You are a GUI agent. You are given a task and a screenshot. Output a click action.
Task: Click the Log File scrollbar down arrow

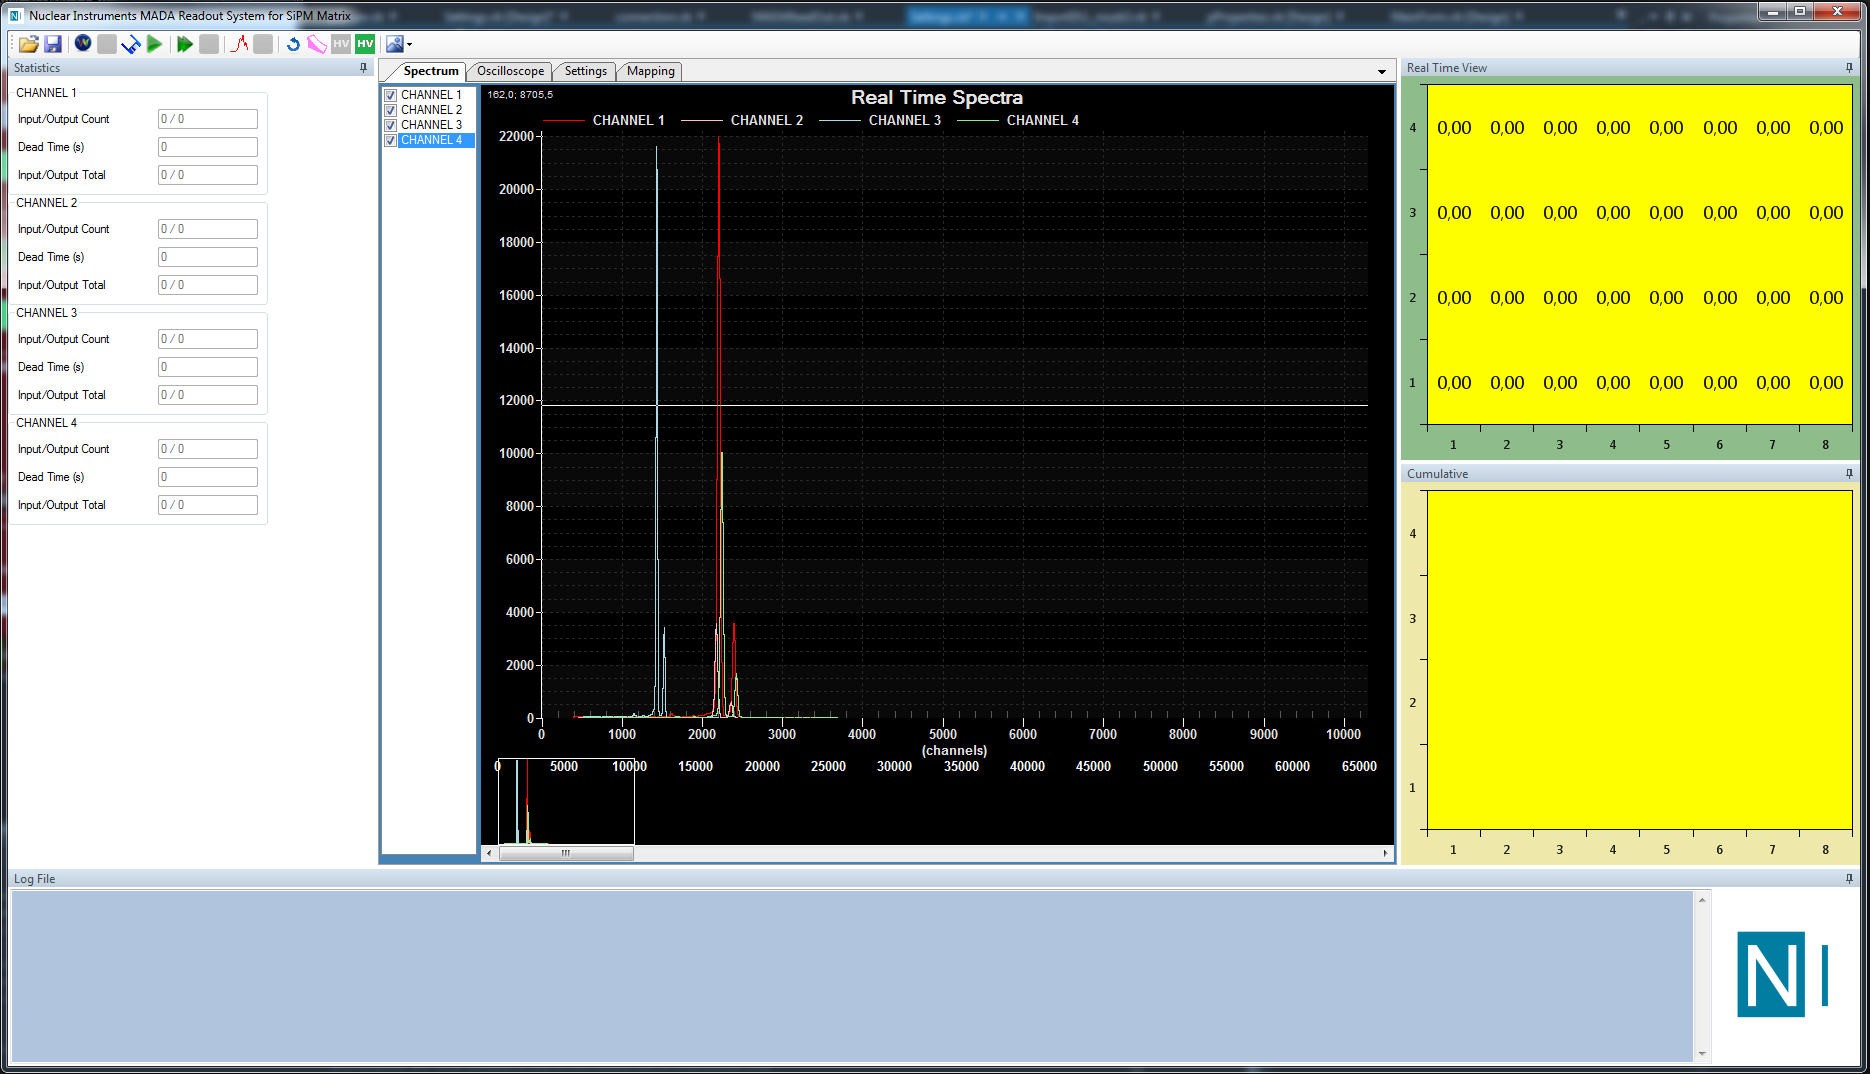tap(1702, 1054)
